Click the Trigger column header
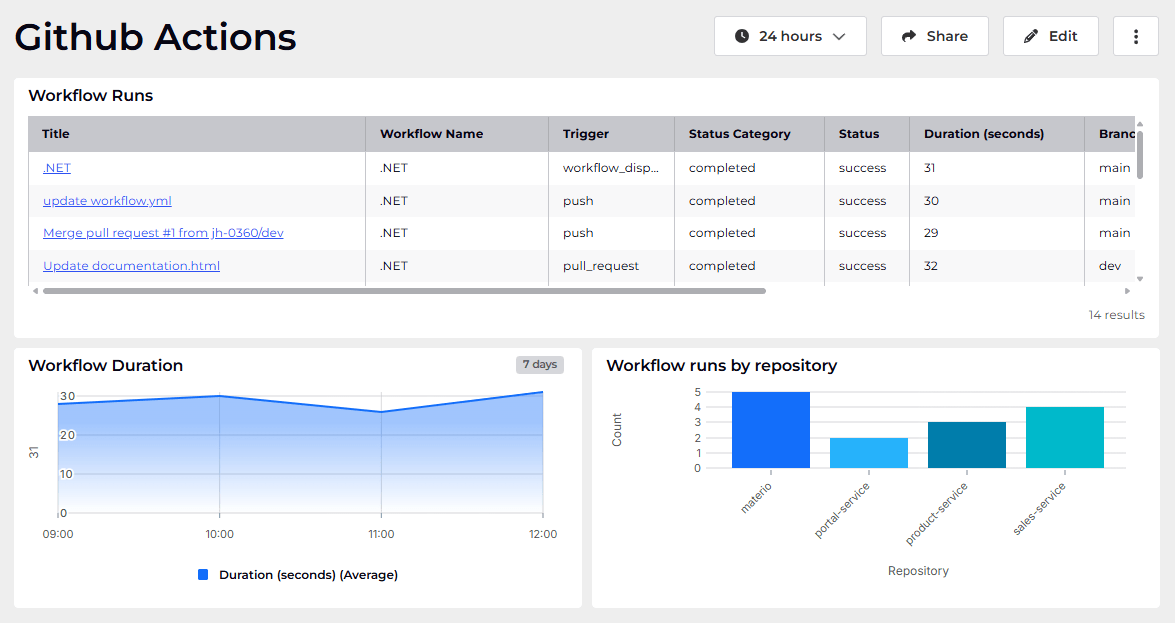This screenshot has height=623, width=1175. coord(586,134)
